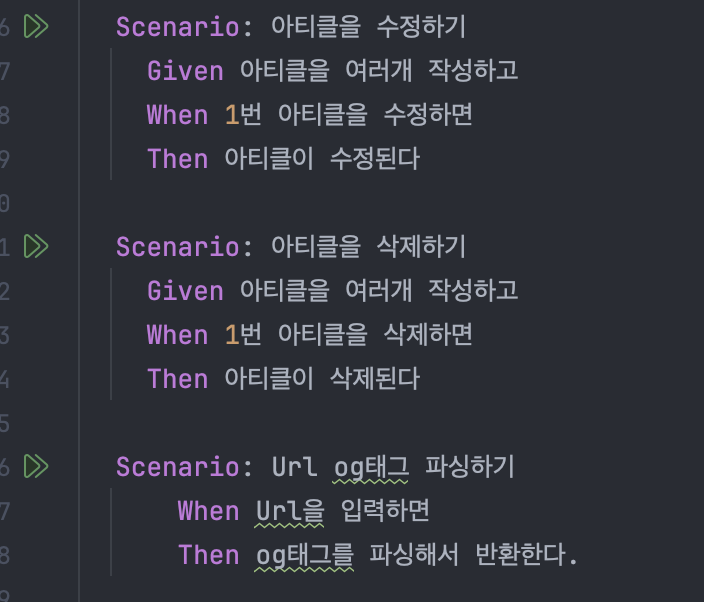Click the Then 아티클이 수정된다 step
Screen dimensions: 704x602
click(x=284, y=158)
